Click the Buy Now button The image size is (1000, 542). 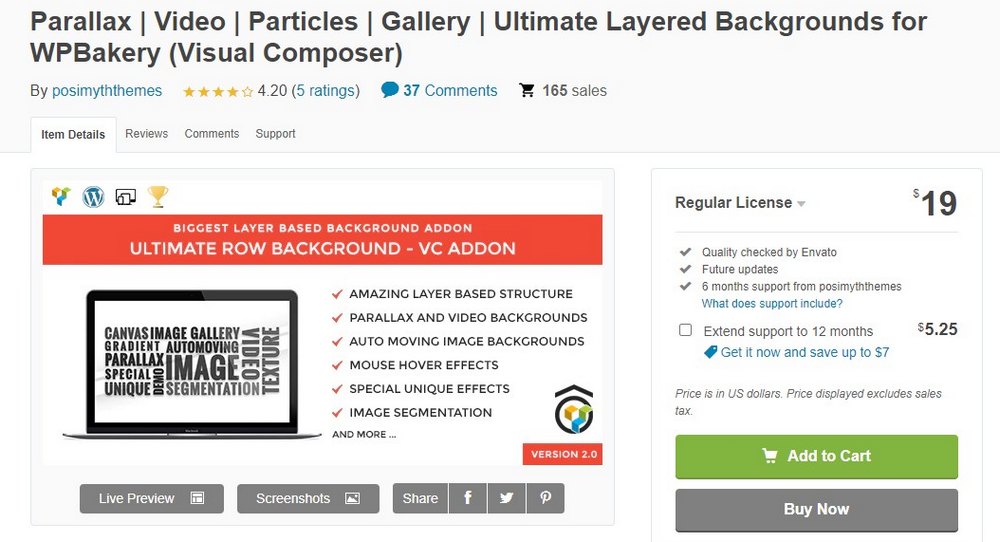[816, 509]
